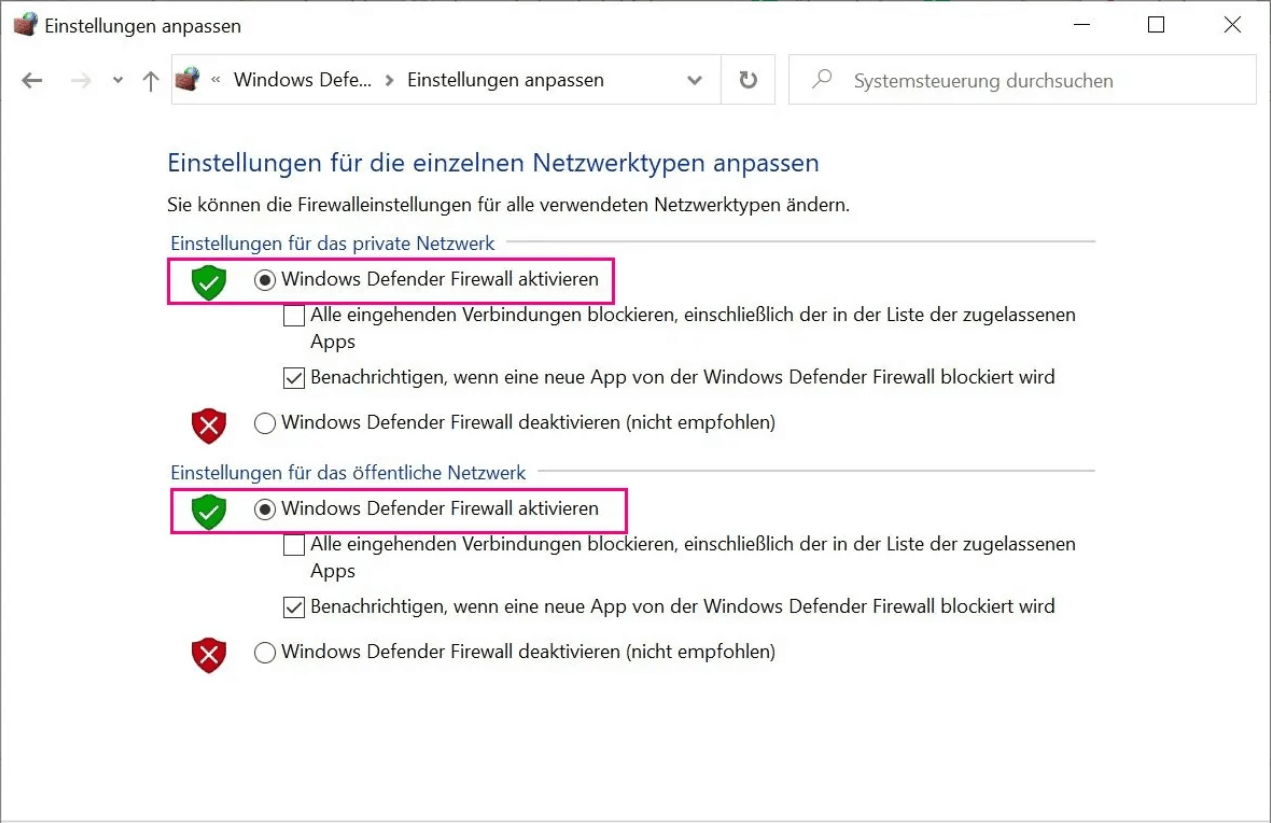Click the refresh icon in the address bar
This screenshot has height=823, width=1271.
748,80
